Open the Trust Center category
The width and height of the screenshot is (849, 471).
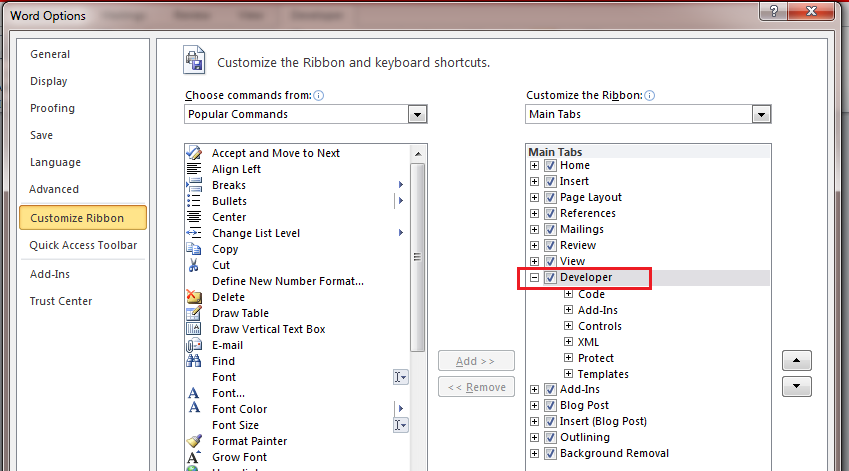(61, 301)
